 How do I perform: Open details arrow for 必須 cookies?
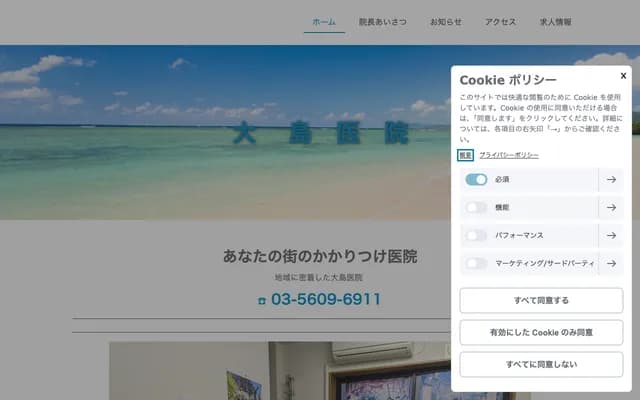click(611, 180)
